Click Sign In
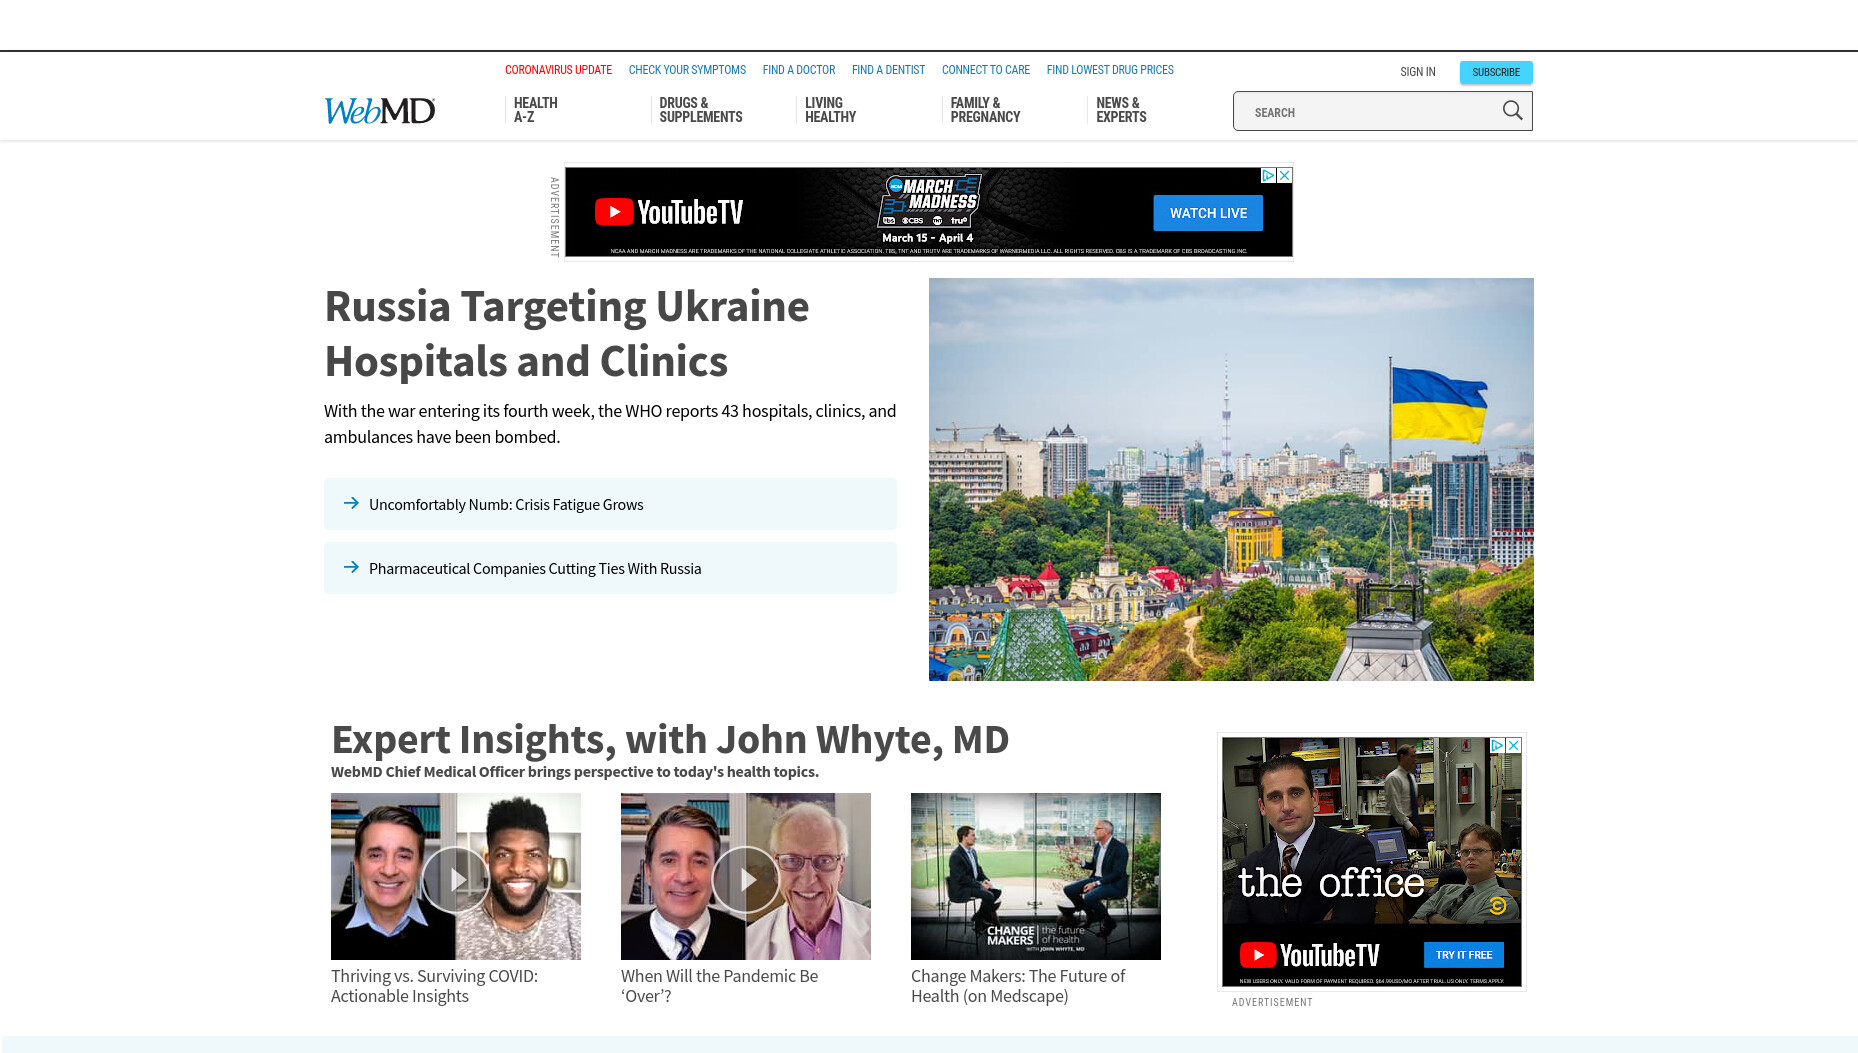1858x1053 pixels. point(1418,72)
